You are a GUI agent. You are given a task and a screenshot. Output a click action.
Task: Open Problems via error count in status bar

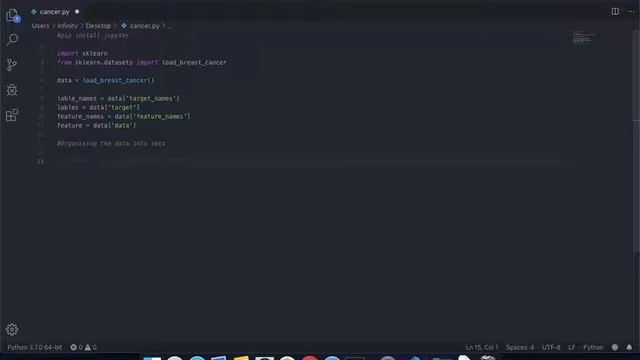coord(76,347)
